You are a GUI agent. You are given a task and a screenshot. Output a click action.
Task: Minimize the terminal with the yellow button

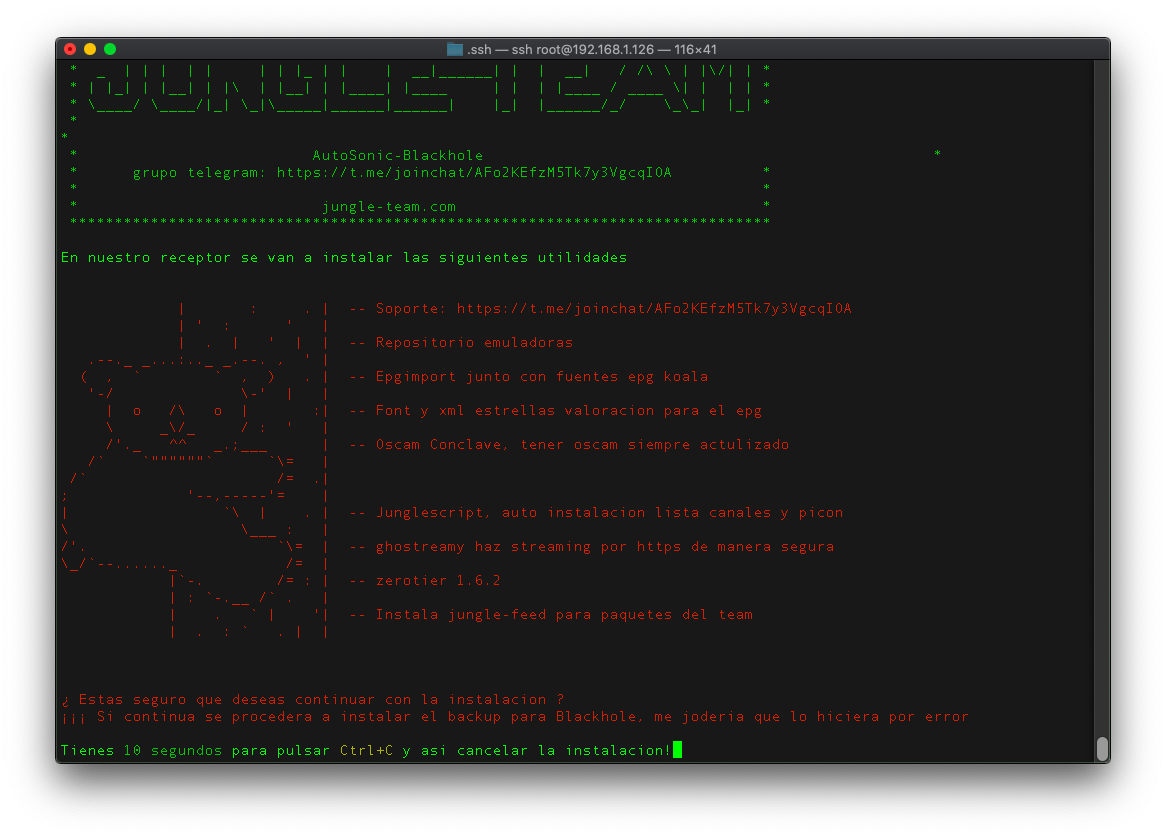click(x=90, y=49)
